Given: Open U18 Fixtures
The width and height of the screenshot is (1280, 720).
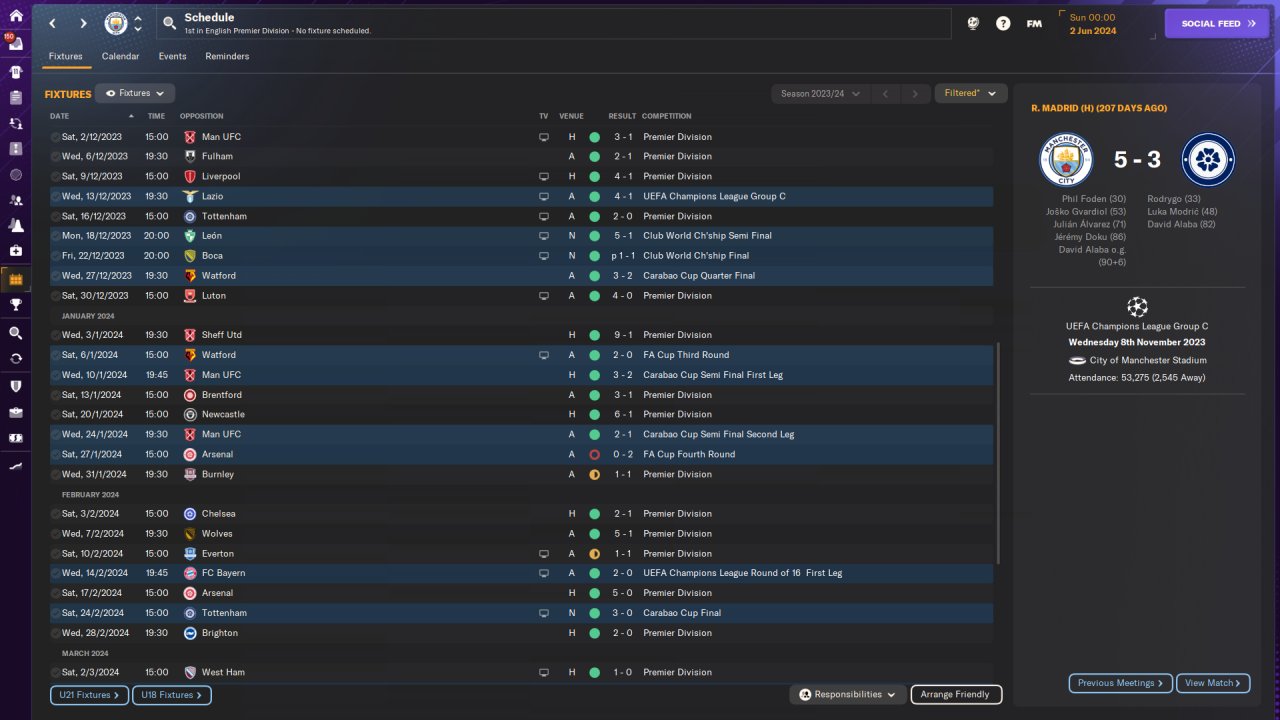Looking at the screenshot, I should pos(171,695).
